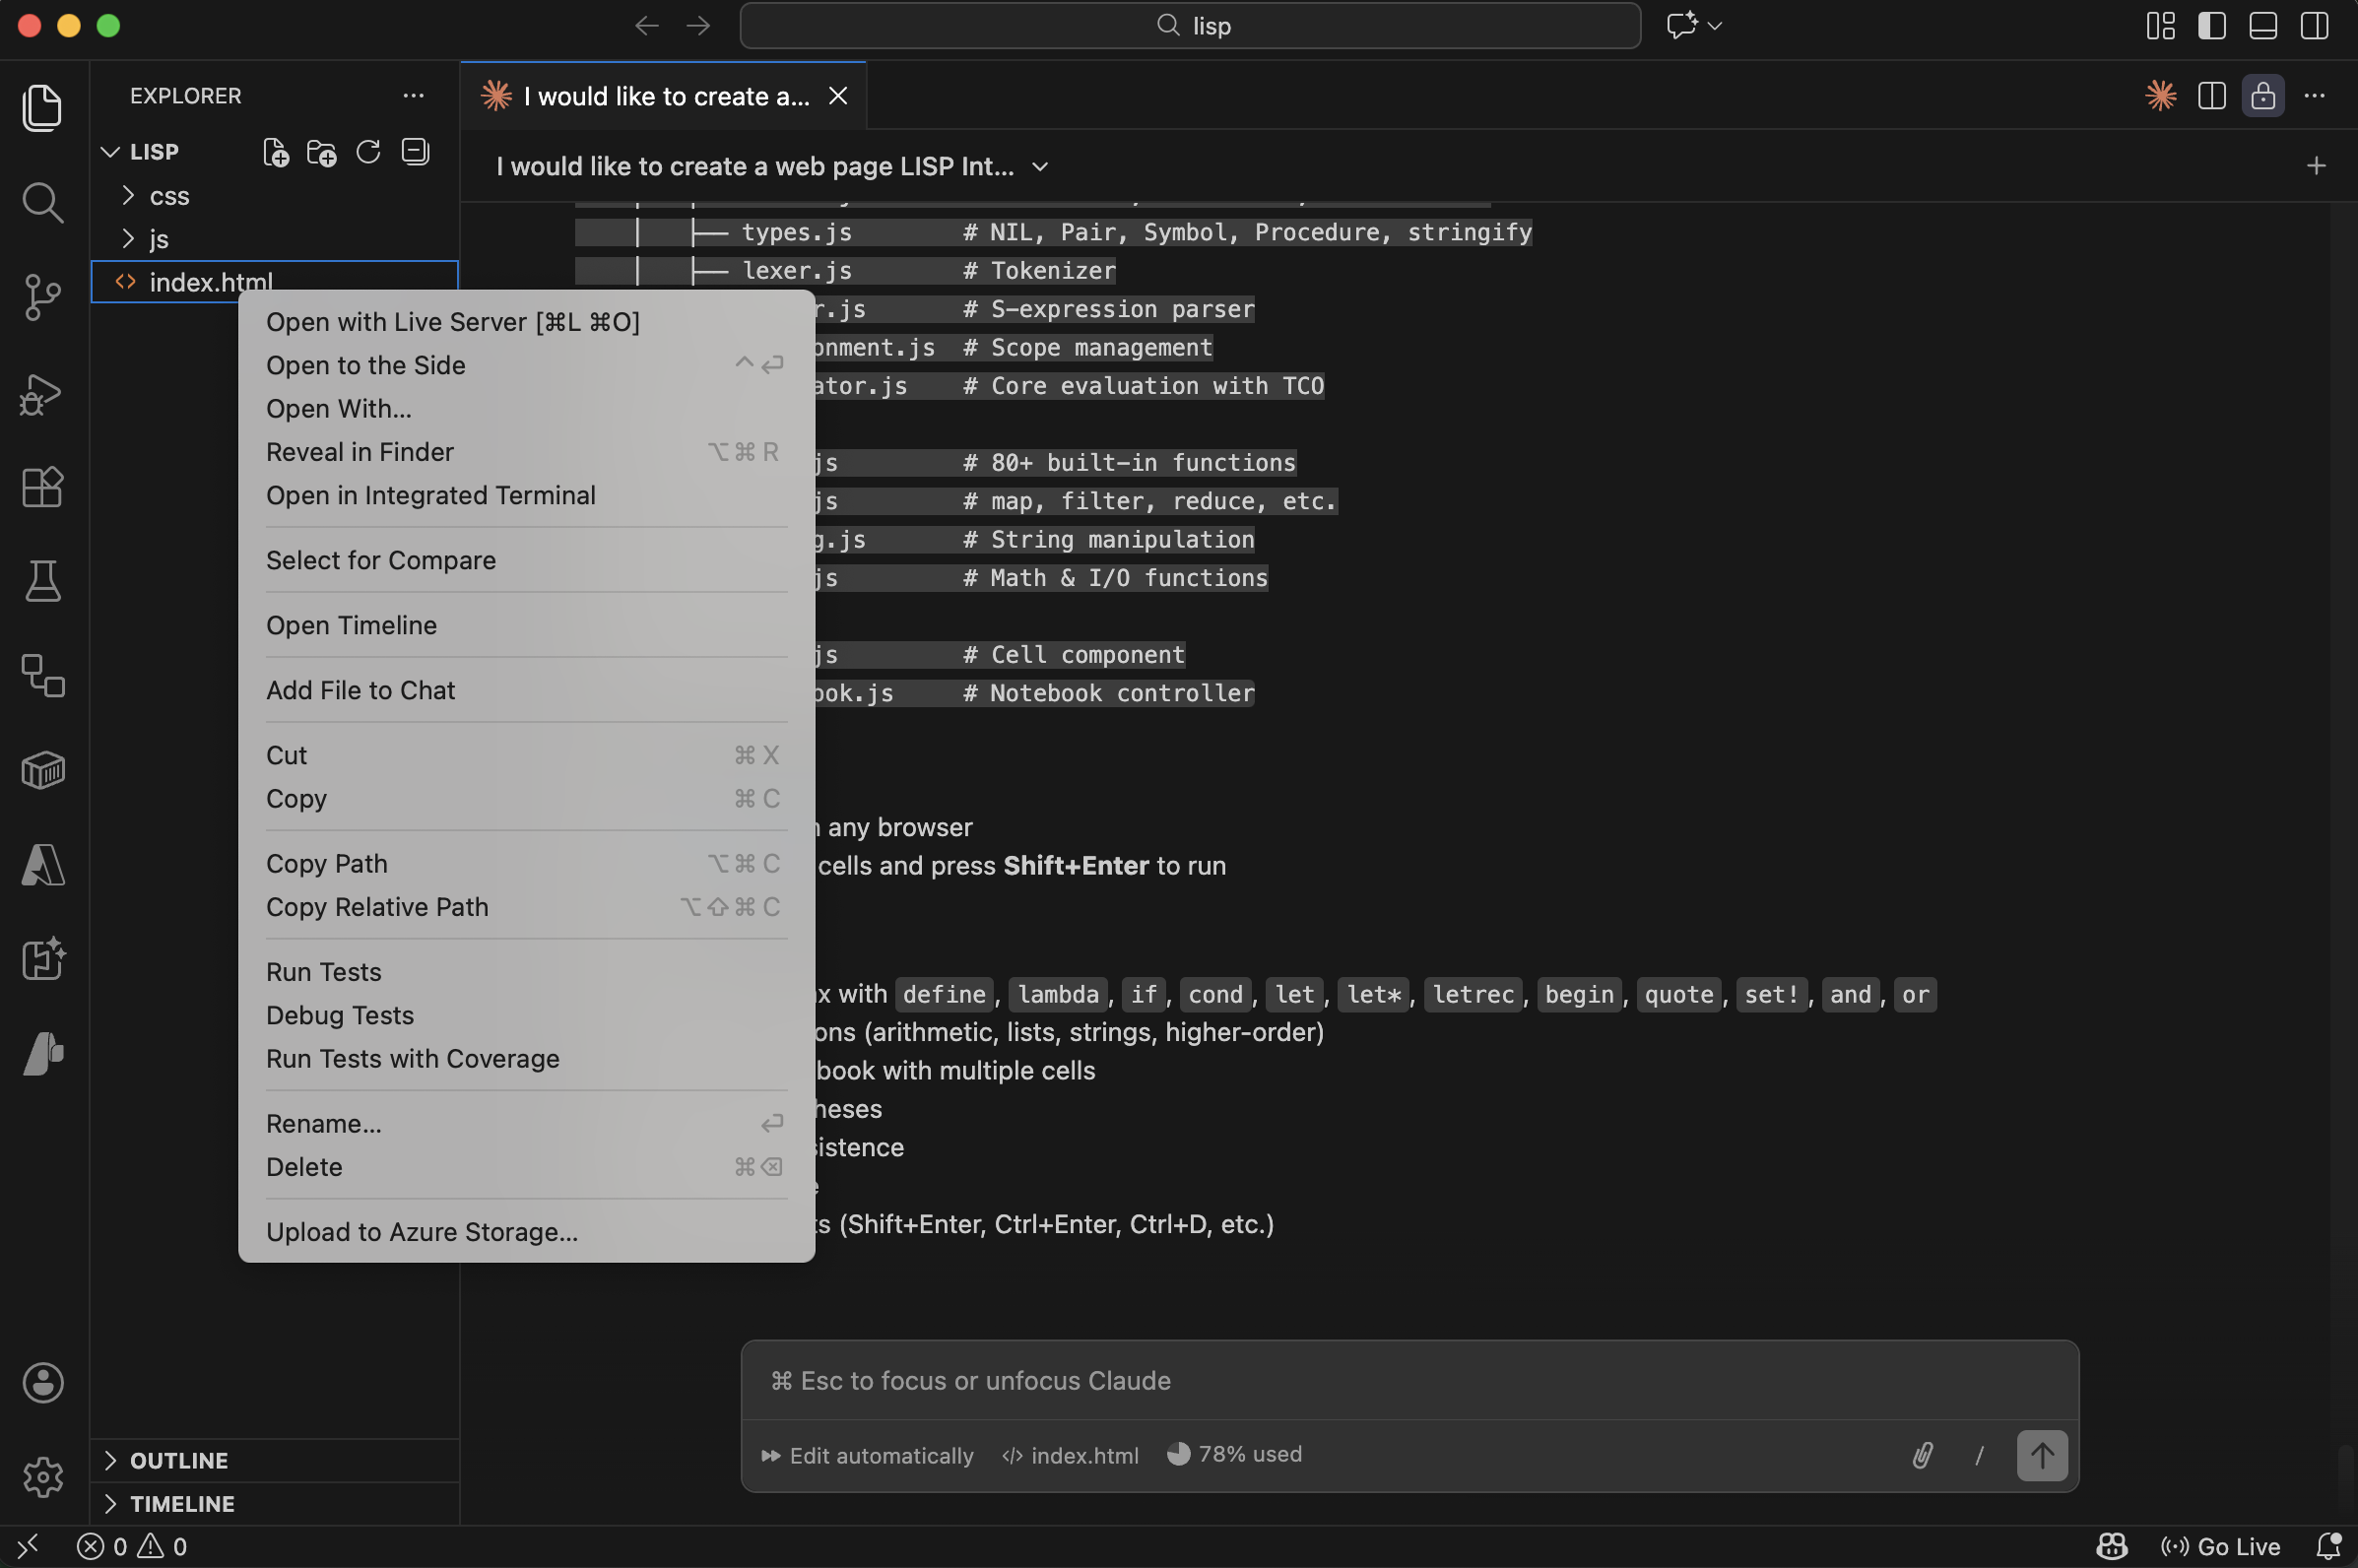Create a new file in LISP folder
The width and height of the screenshot is (2358, 1568).
tap(275, 152)
